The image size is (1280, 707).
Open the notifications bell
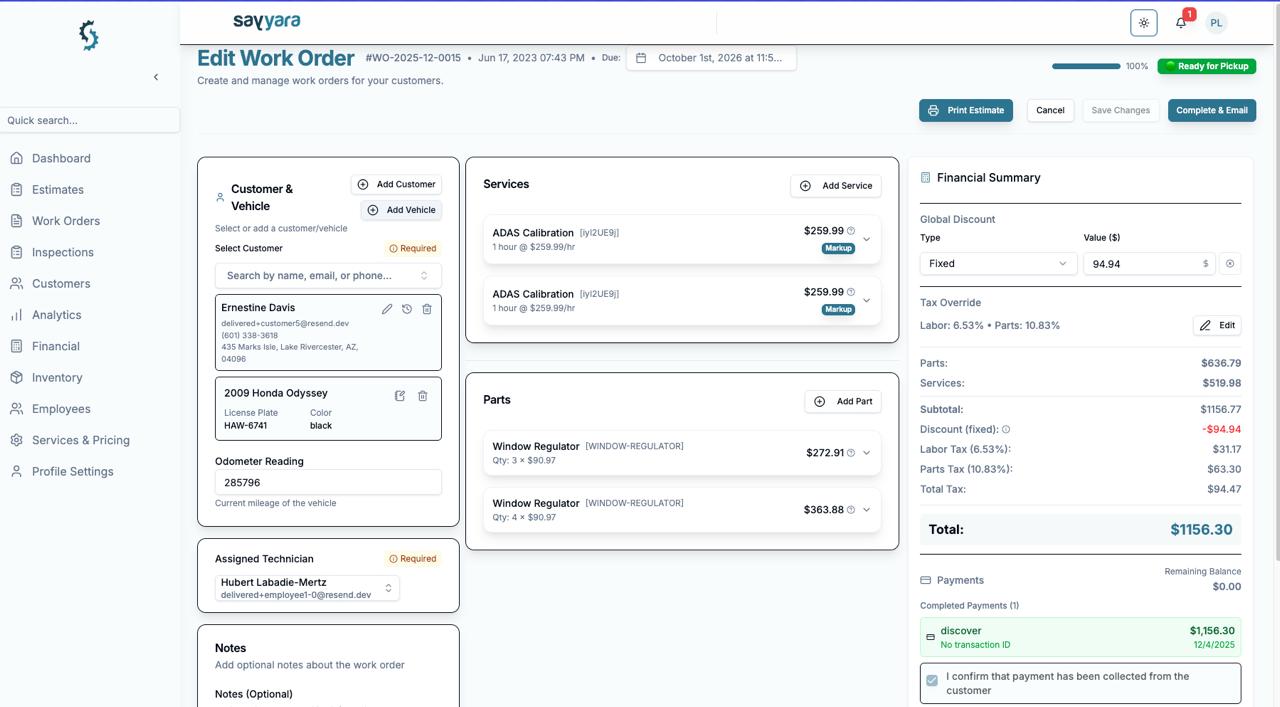tap(1181, 23)
